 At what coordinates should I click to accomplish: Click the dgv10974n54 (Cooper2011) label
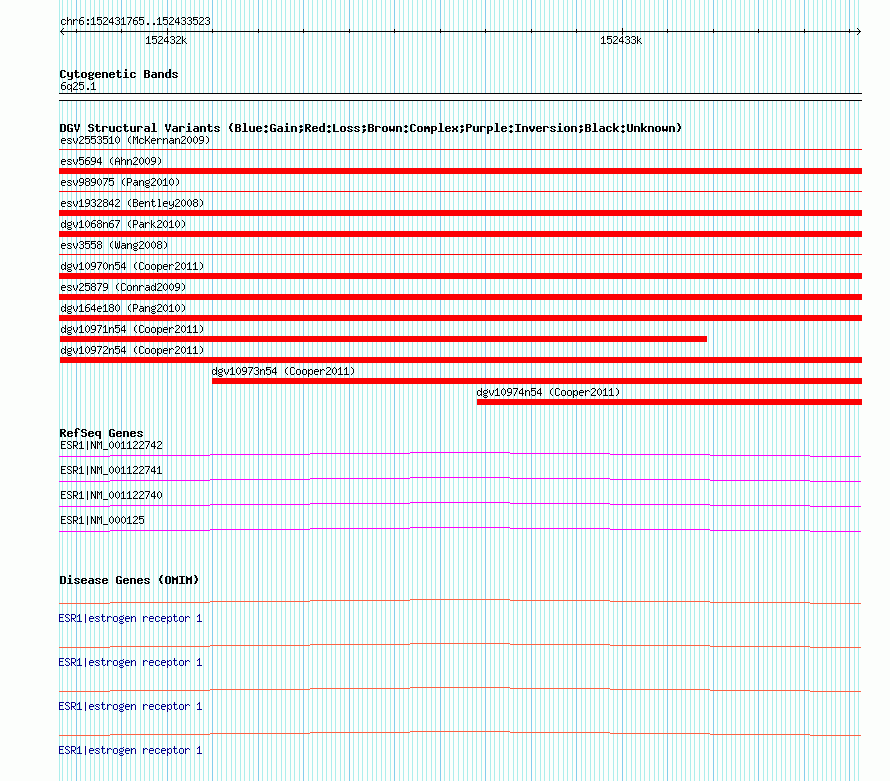tap(548, 392)
